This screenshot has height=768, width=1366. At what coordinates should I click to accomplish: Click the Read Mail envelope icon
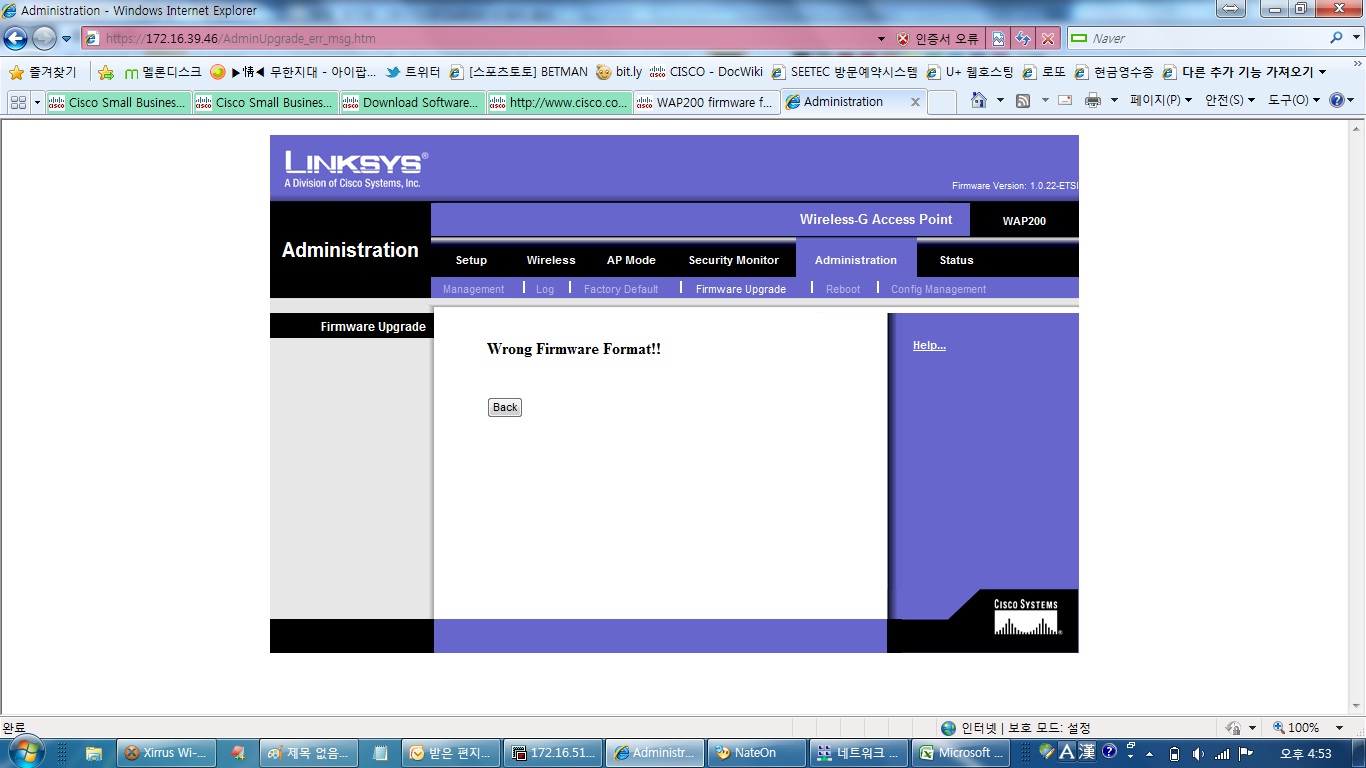click(1065, 101)
